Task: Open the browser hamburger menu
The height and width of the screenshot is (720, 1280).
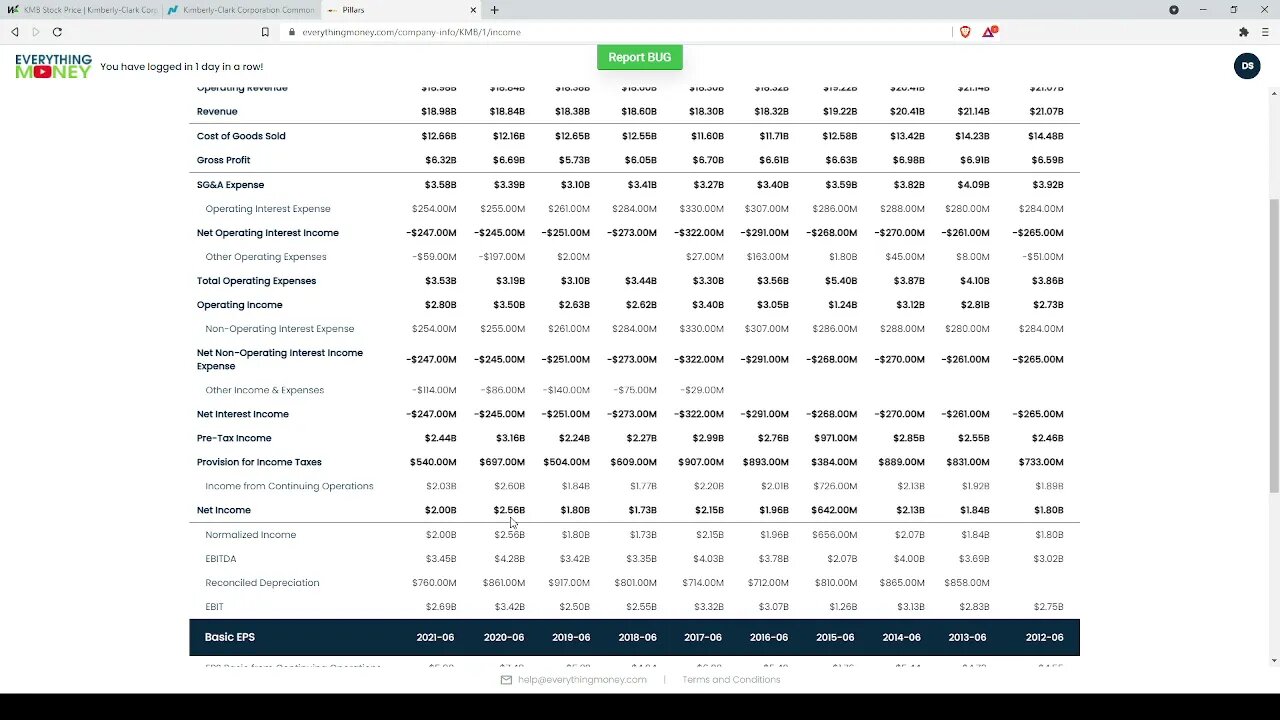Action: pos(1265,32)
